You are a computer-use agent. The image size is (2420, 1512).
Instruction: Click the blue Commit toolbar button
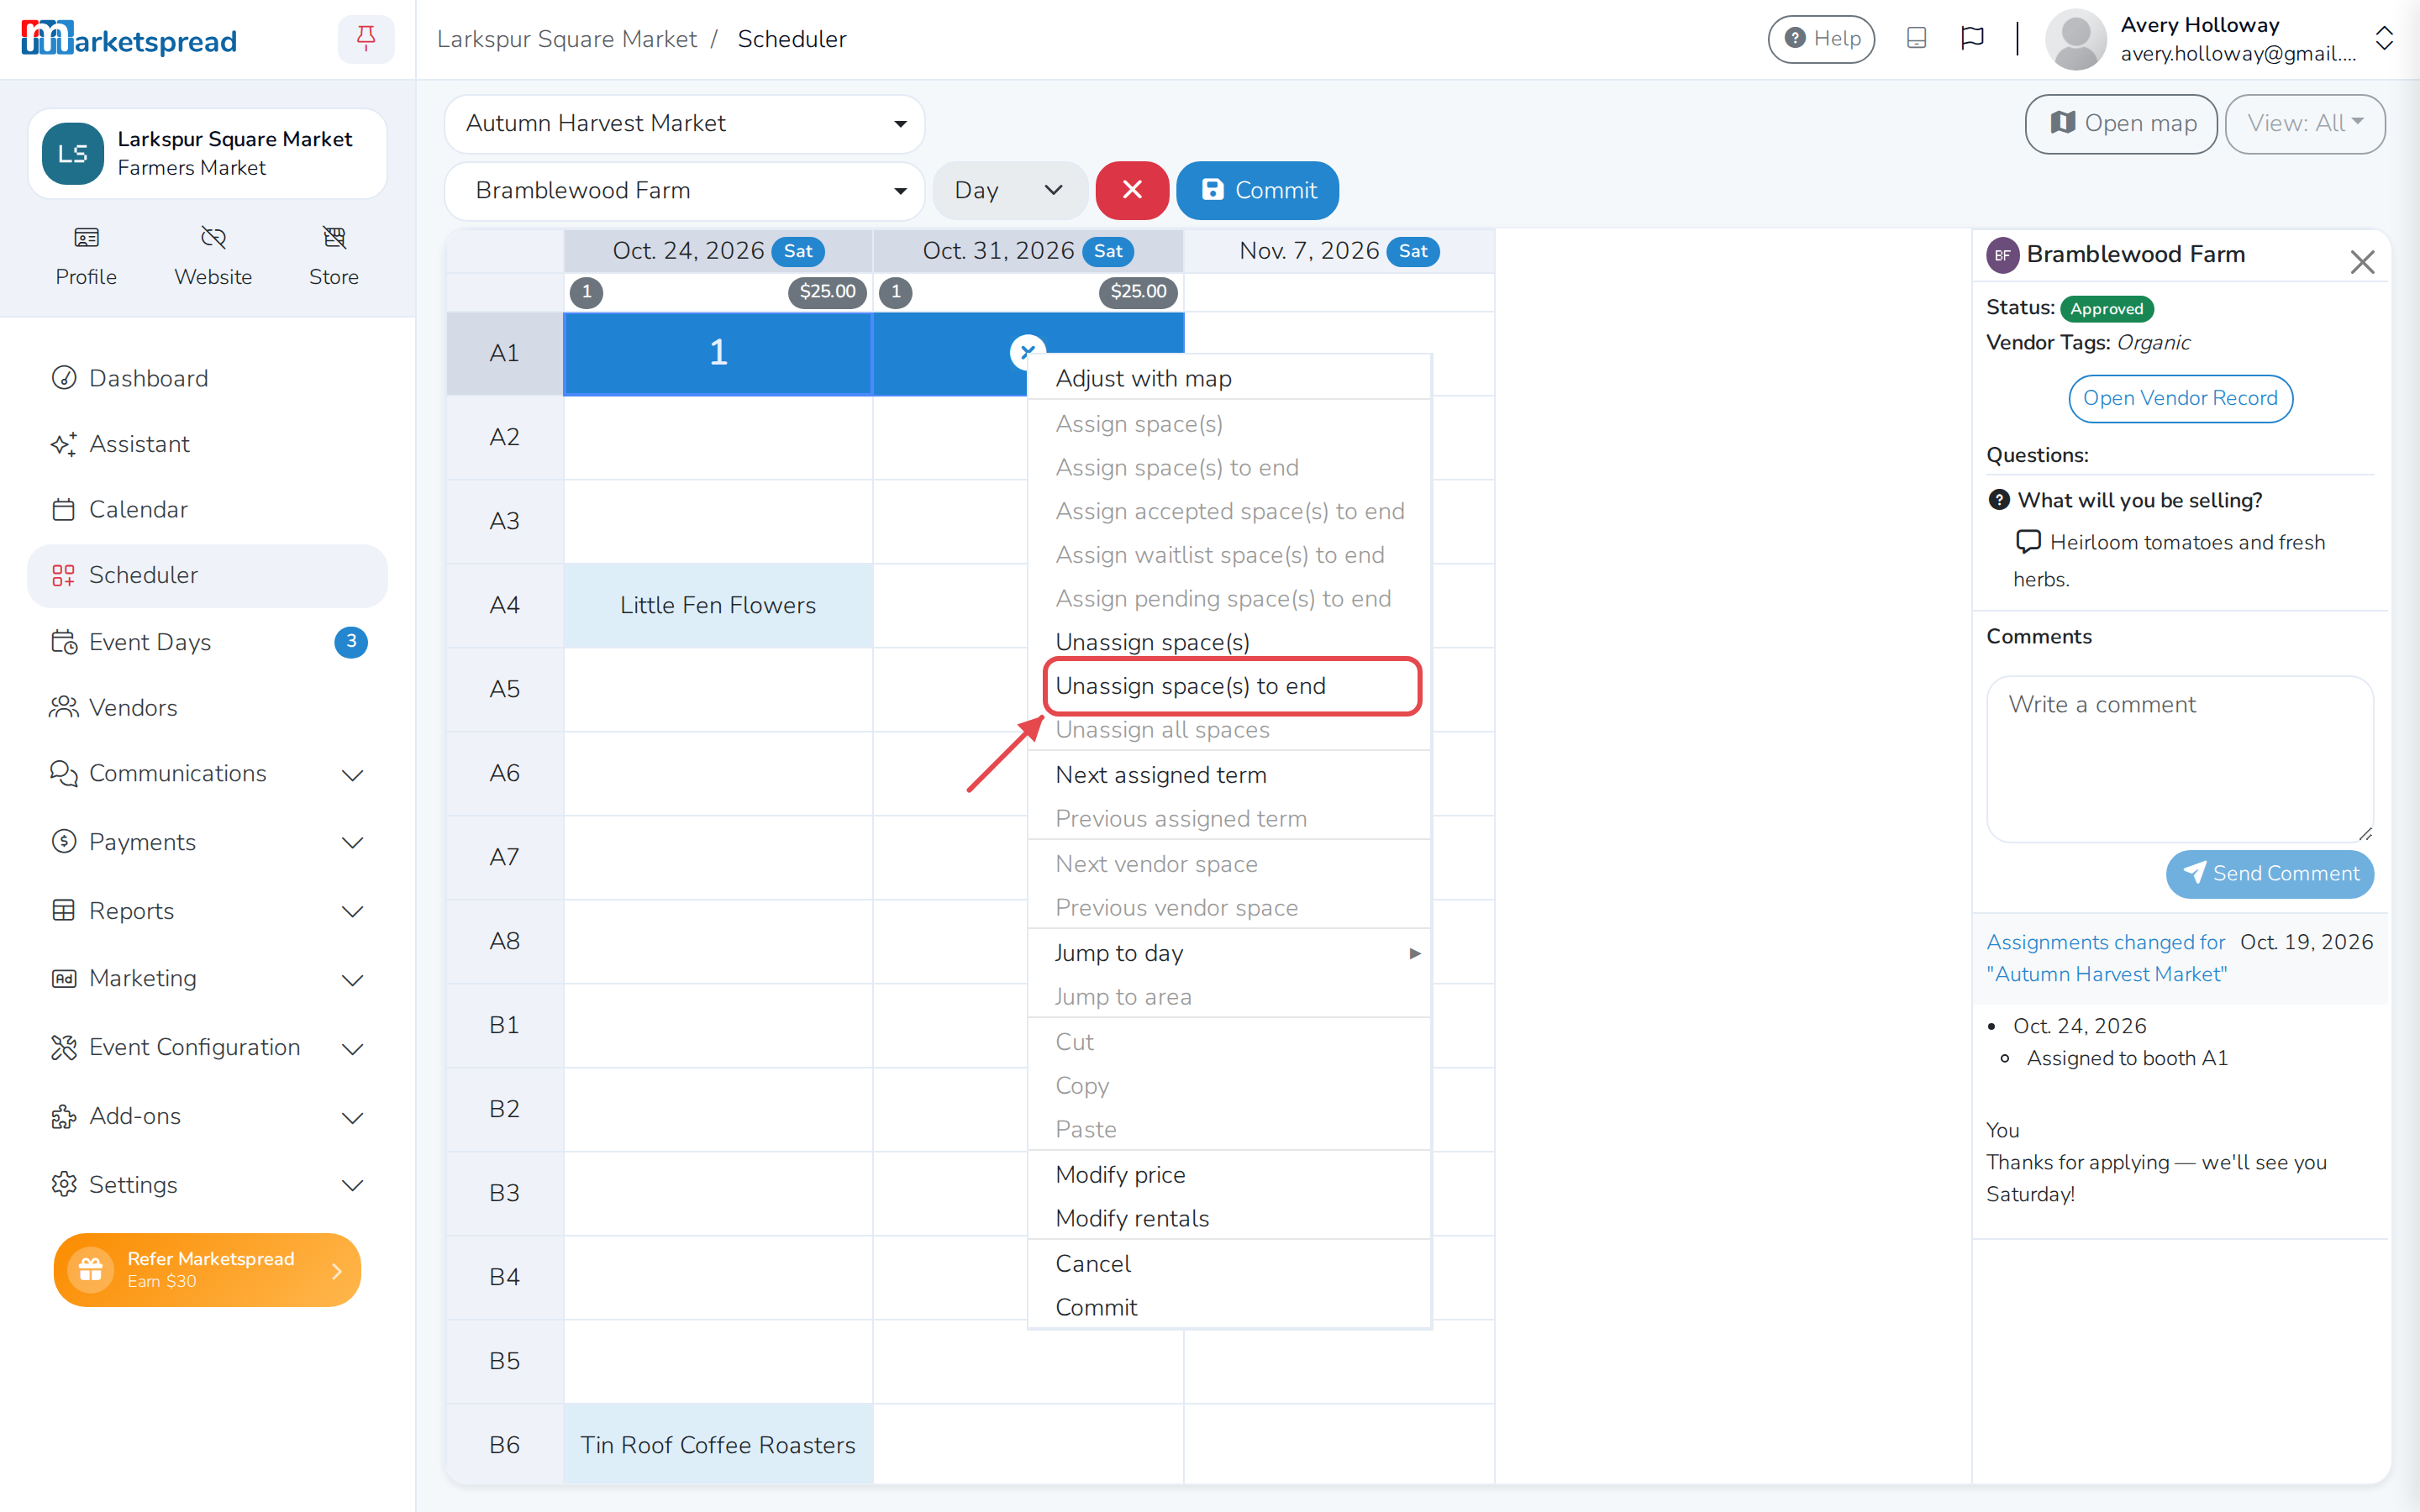[1257, 190]
